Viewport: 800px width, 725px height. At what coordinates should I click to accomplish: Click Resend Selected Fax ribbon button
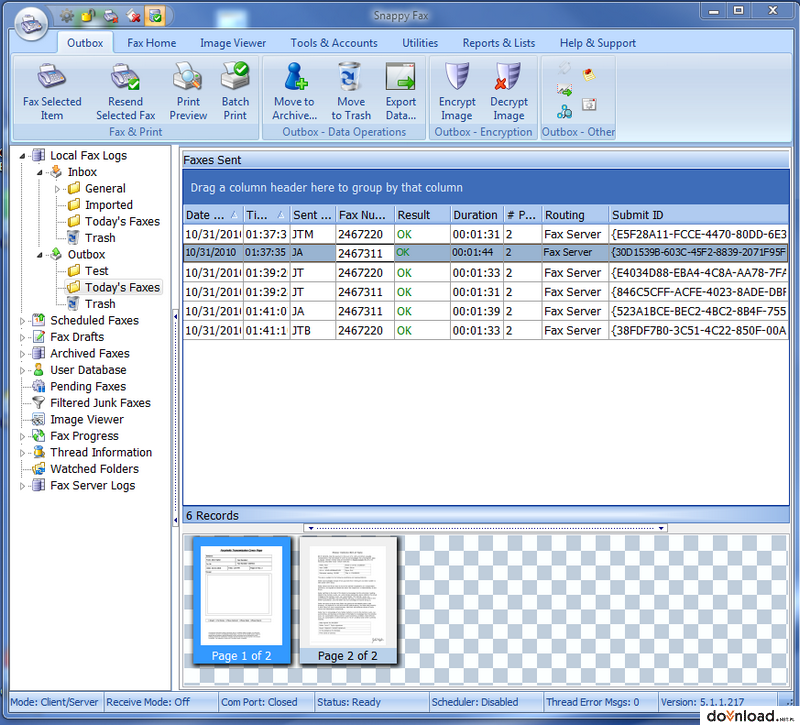click(126, 91)
